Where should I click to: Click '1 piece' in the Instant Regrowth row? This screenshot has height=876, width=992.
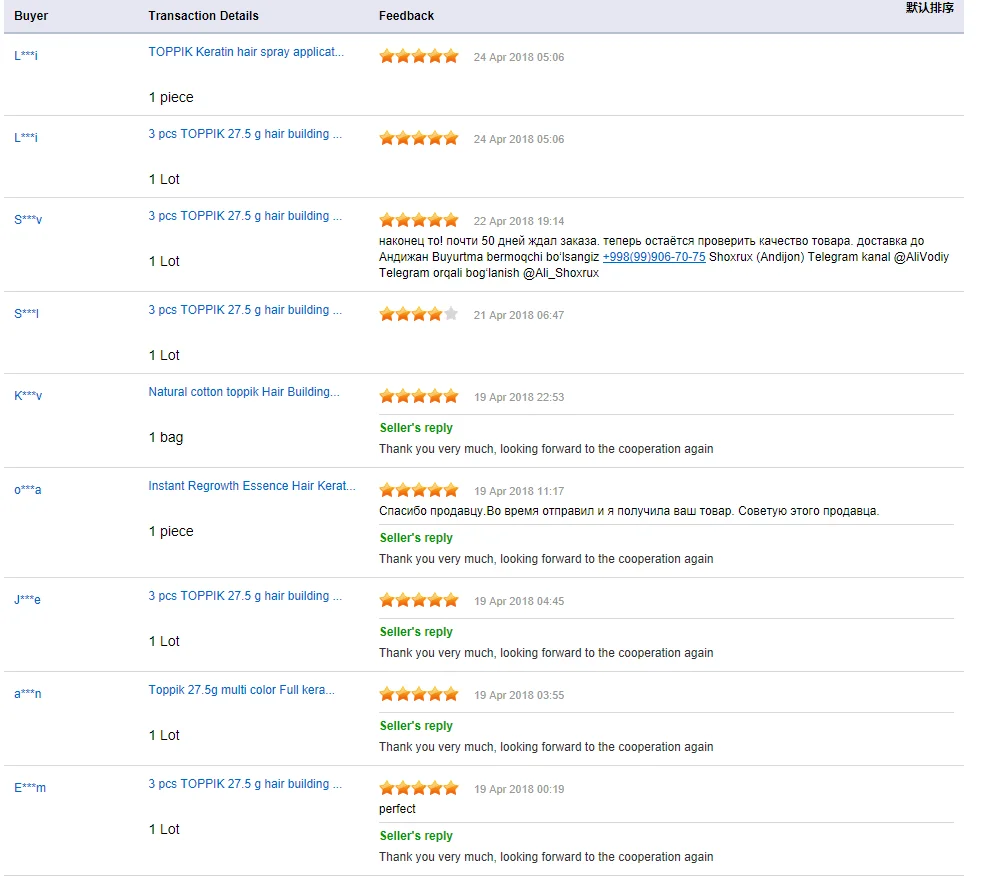tap(171, 531)
